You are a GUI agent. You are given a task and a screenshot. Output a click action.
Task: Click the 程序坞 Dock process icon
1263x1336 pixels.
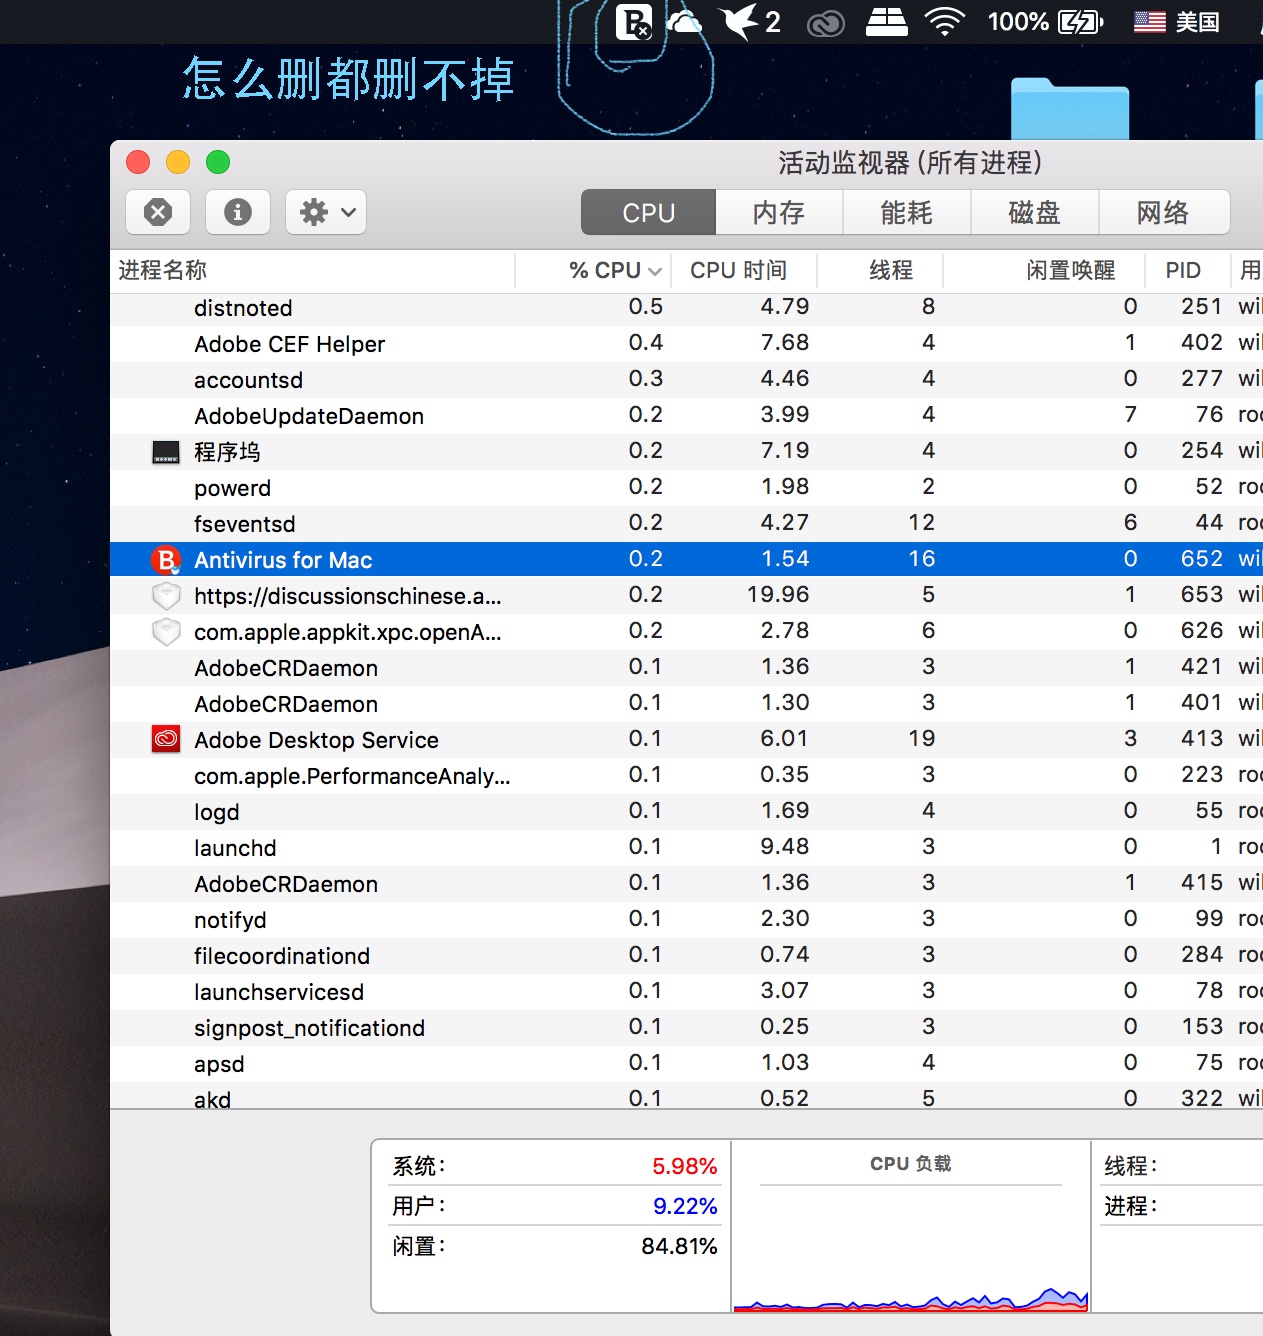pyautogui.click(x=166, y=452)
